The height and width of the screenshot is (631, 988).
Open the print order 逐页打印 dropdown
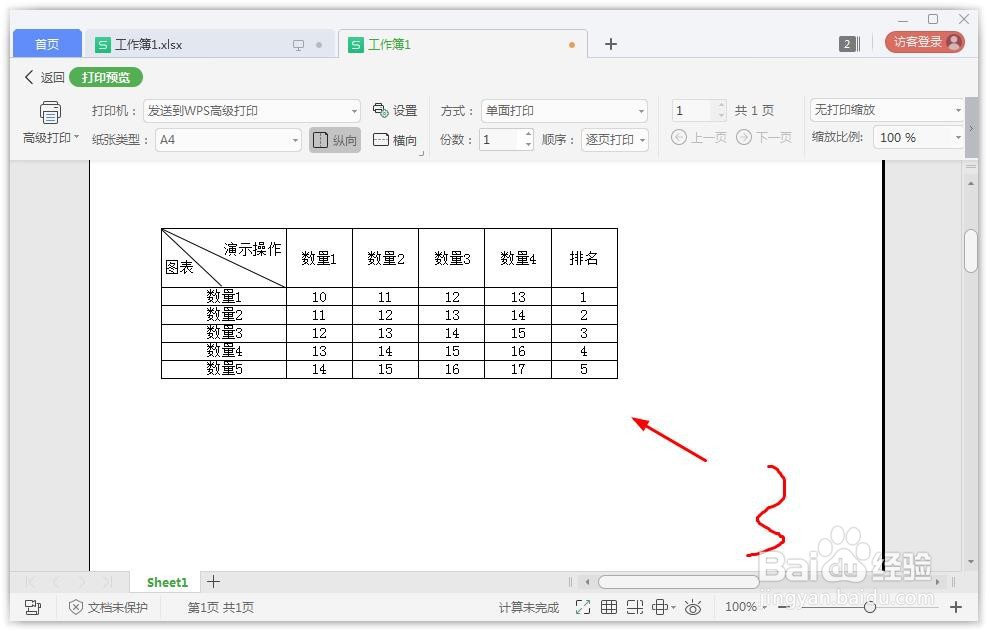(614, 140)
